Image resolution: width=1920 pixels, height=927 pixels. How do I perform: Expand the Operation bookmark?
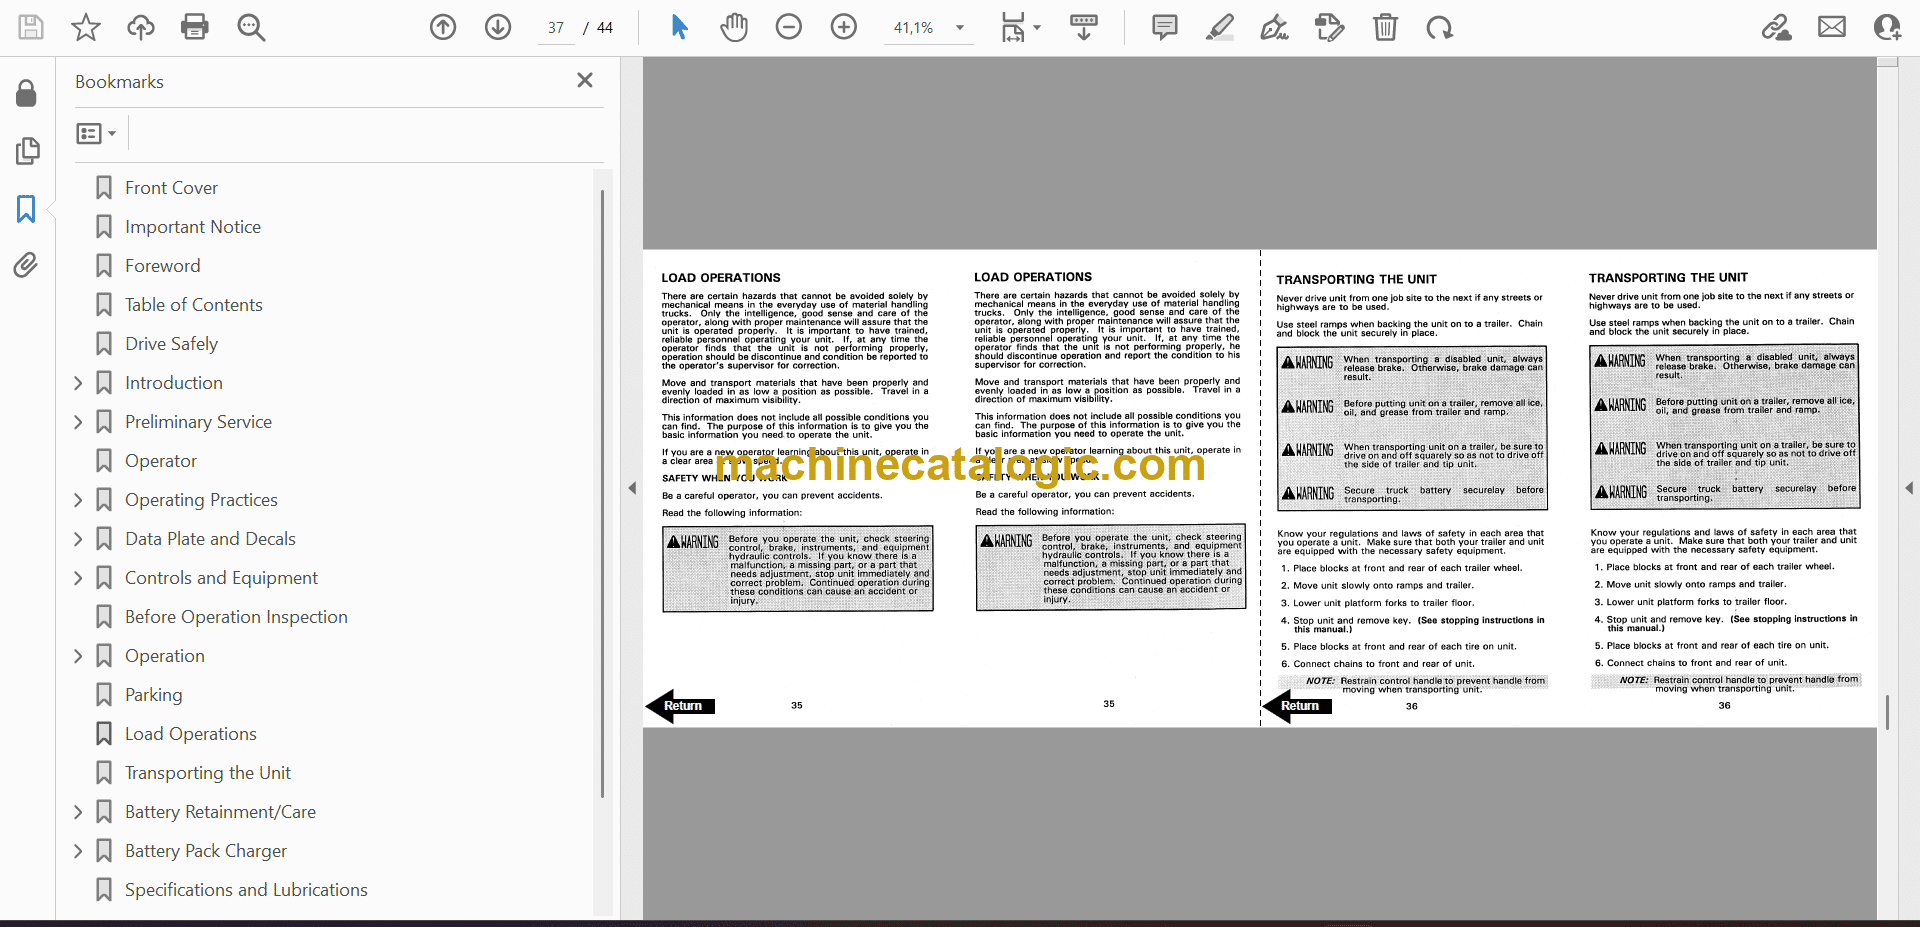point(78,656)
